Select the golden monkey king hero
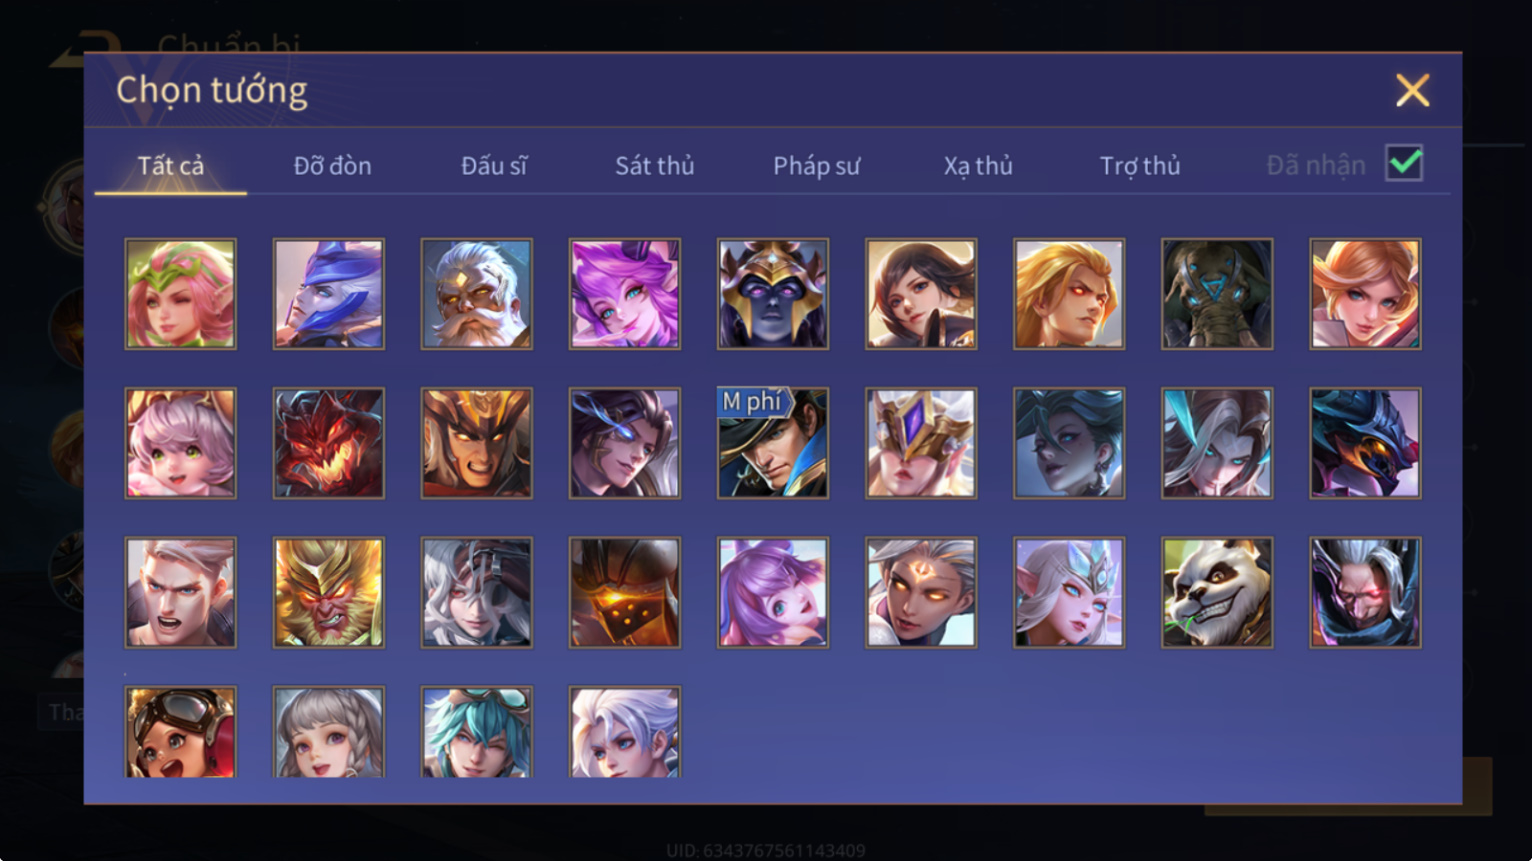The height and width of the screenshot is (861, 1532). (x=329, y=593)
